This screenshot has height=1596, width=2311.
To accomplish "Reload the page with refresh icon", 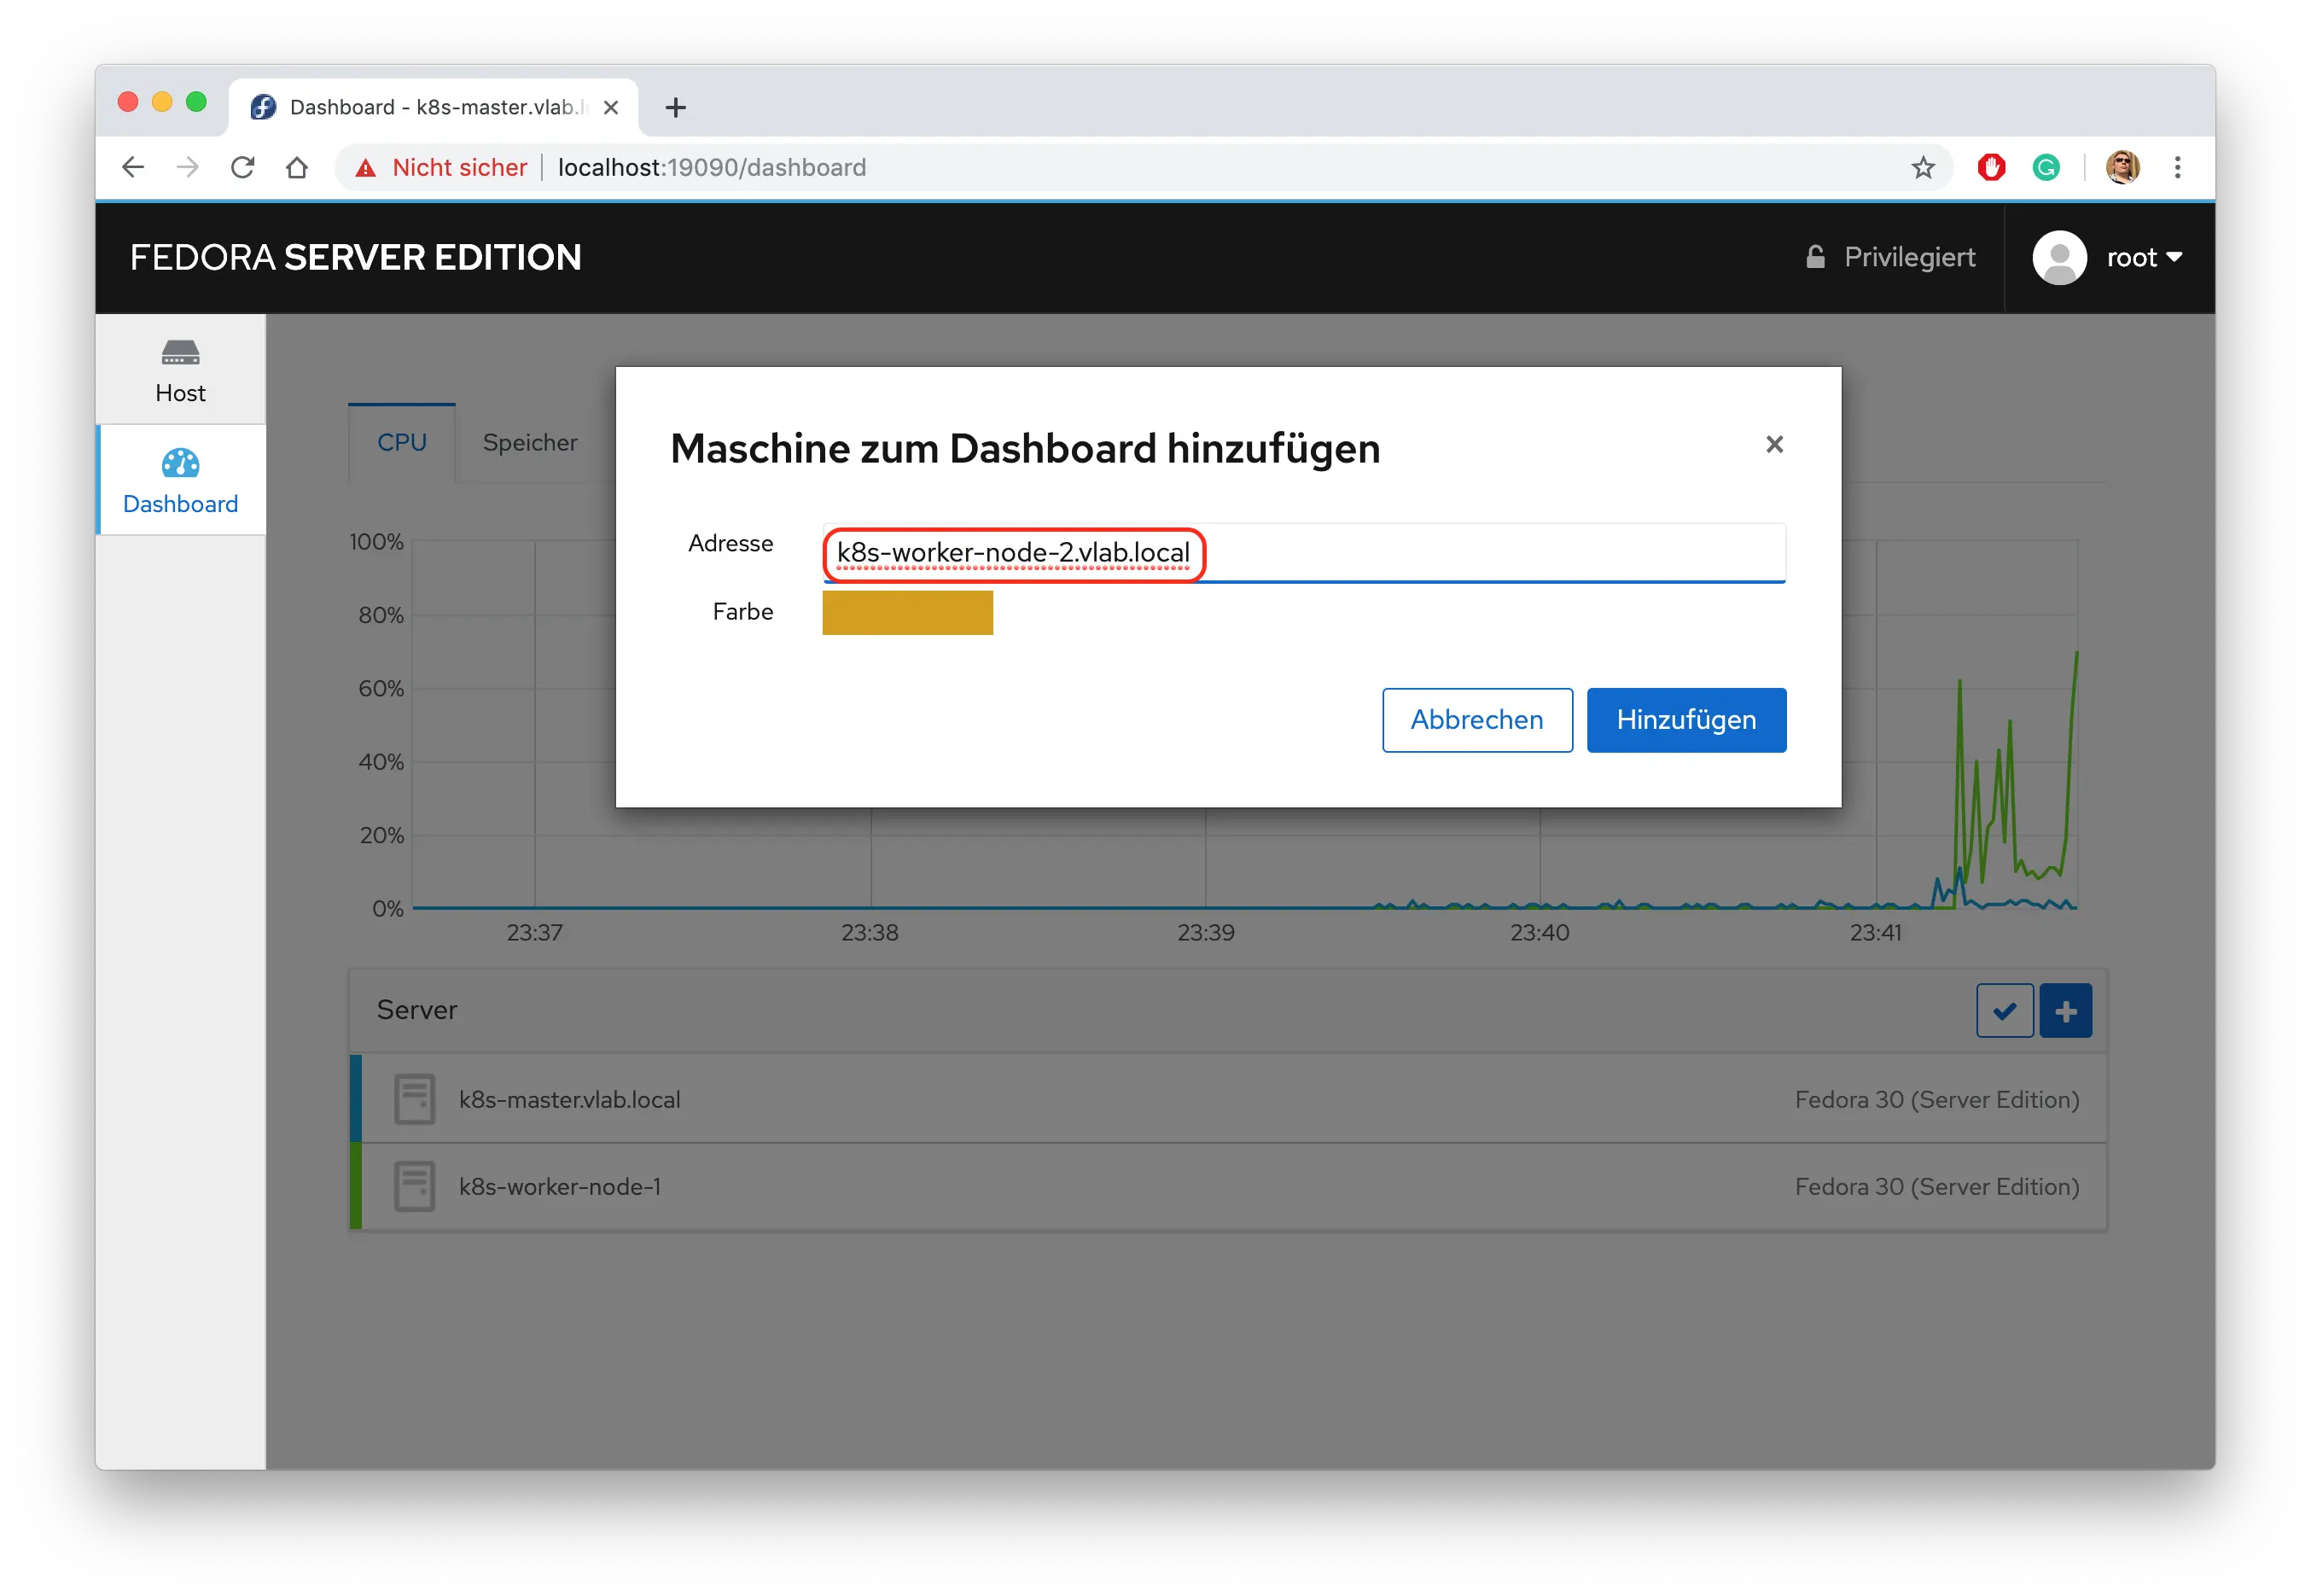I will 243,168.
